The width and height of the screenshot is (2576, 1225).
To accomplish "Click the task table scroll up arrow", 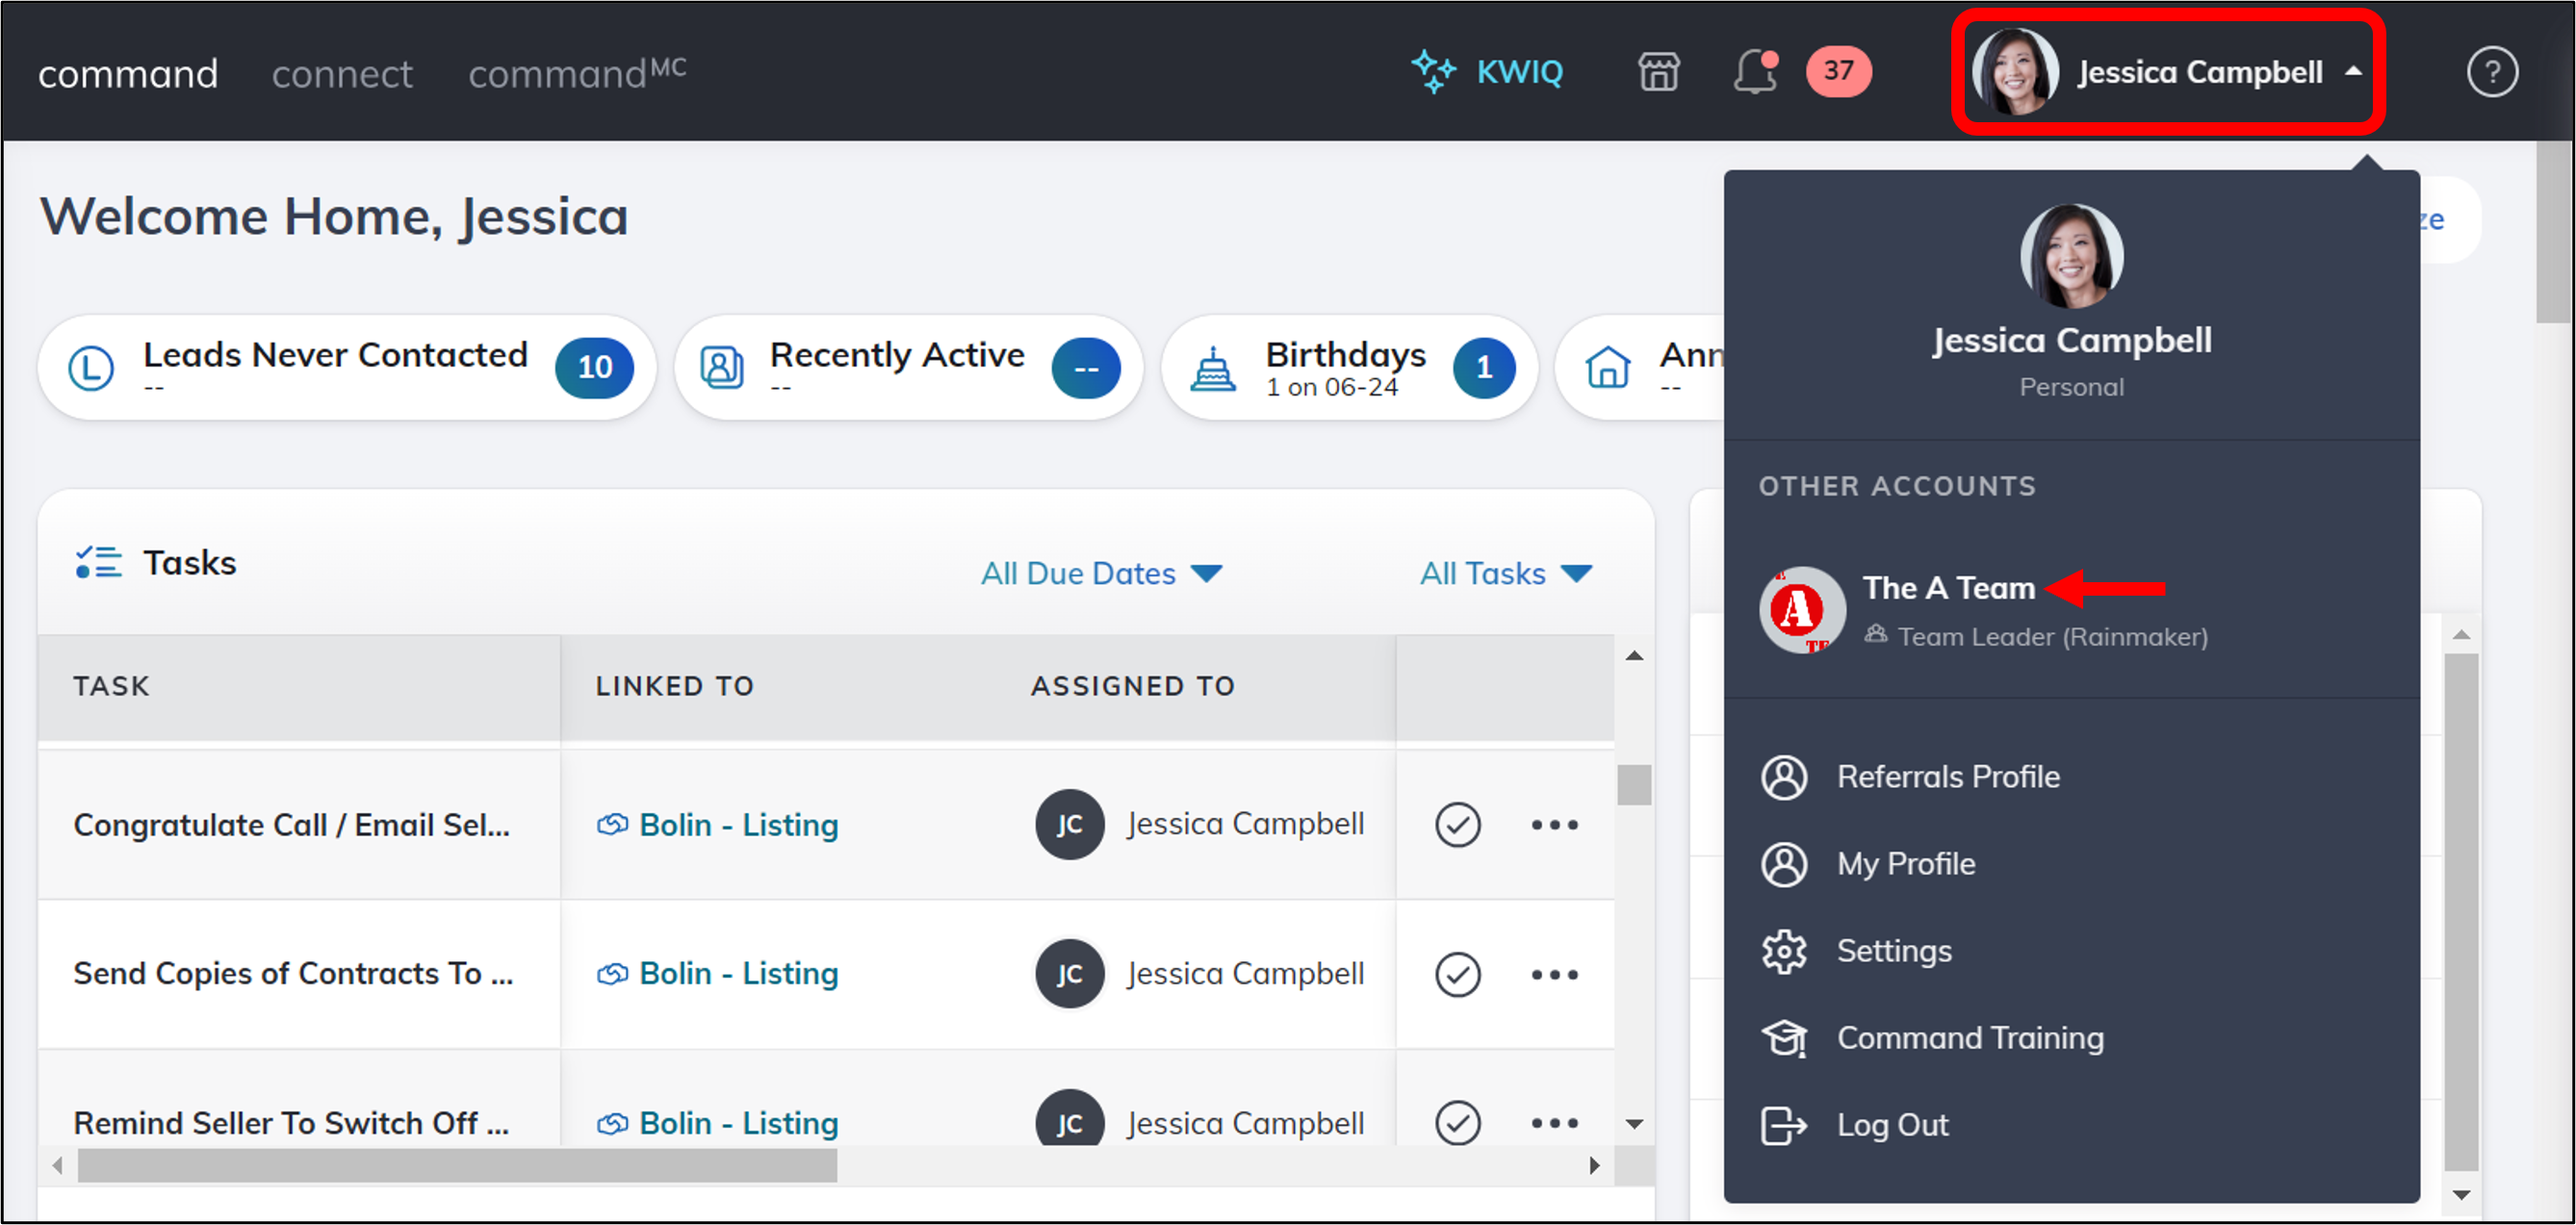I will [x=1634, y=656].
